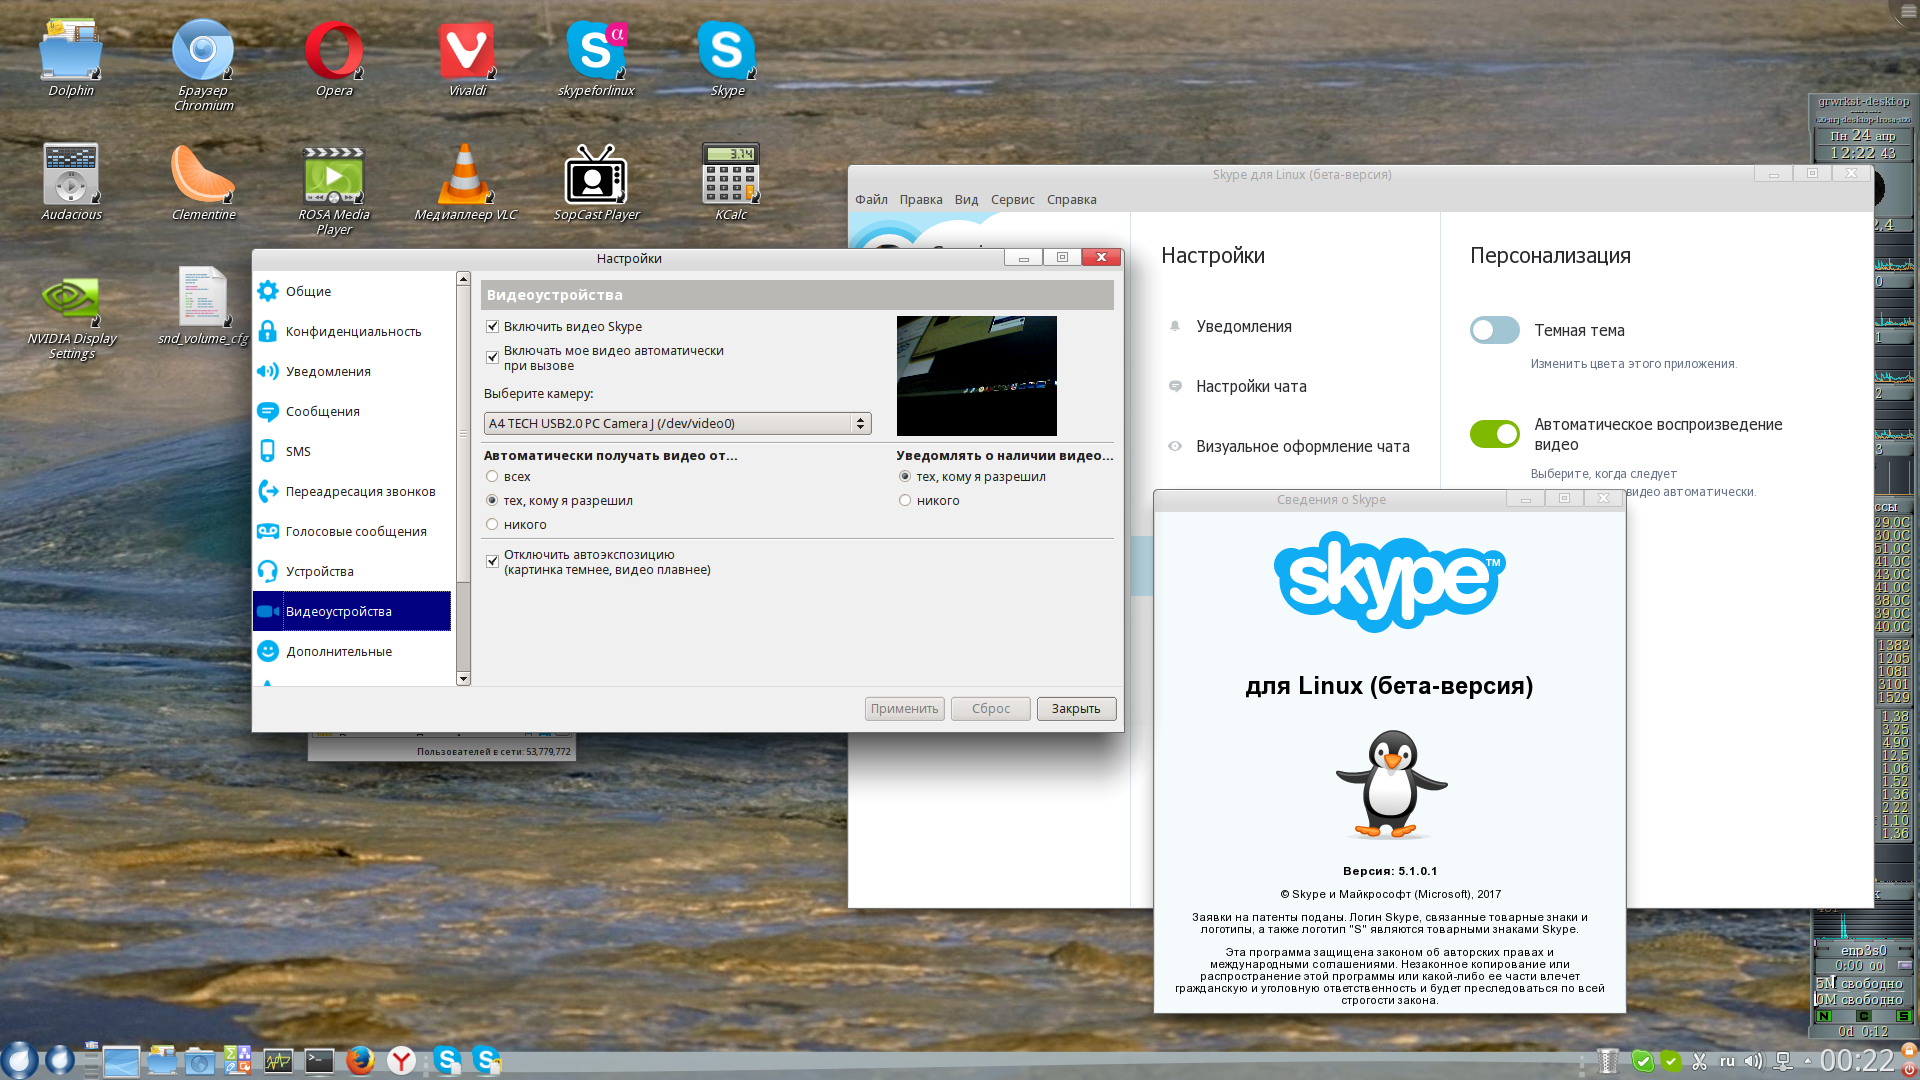Open VLC media player desktop icon

(465, 176)
